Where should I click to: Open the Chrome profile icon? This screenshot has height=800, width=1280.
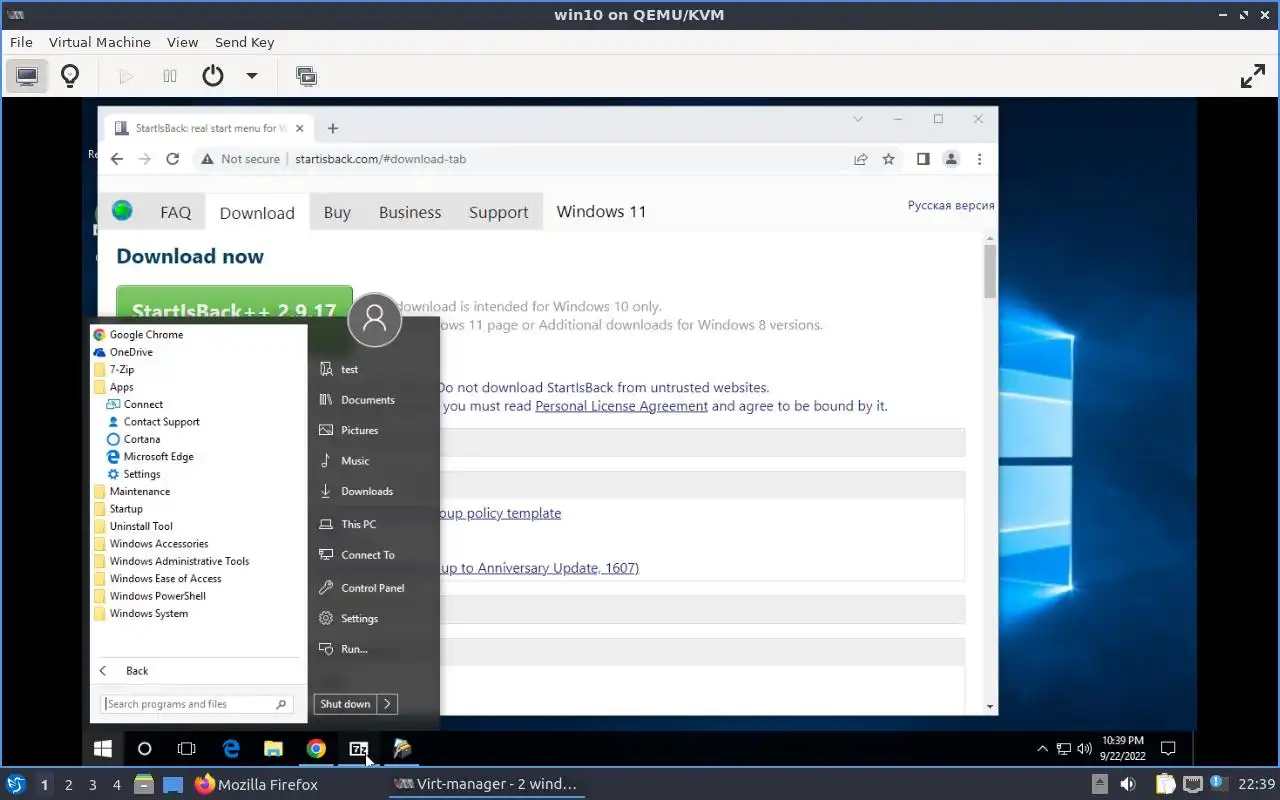pyautogui.click(x=951, y=159)
